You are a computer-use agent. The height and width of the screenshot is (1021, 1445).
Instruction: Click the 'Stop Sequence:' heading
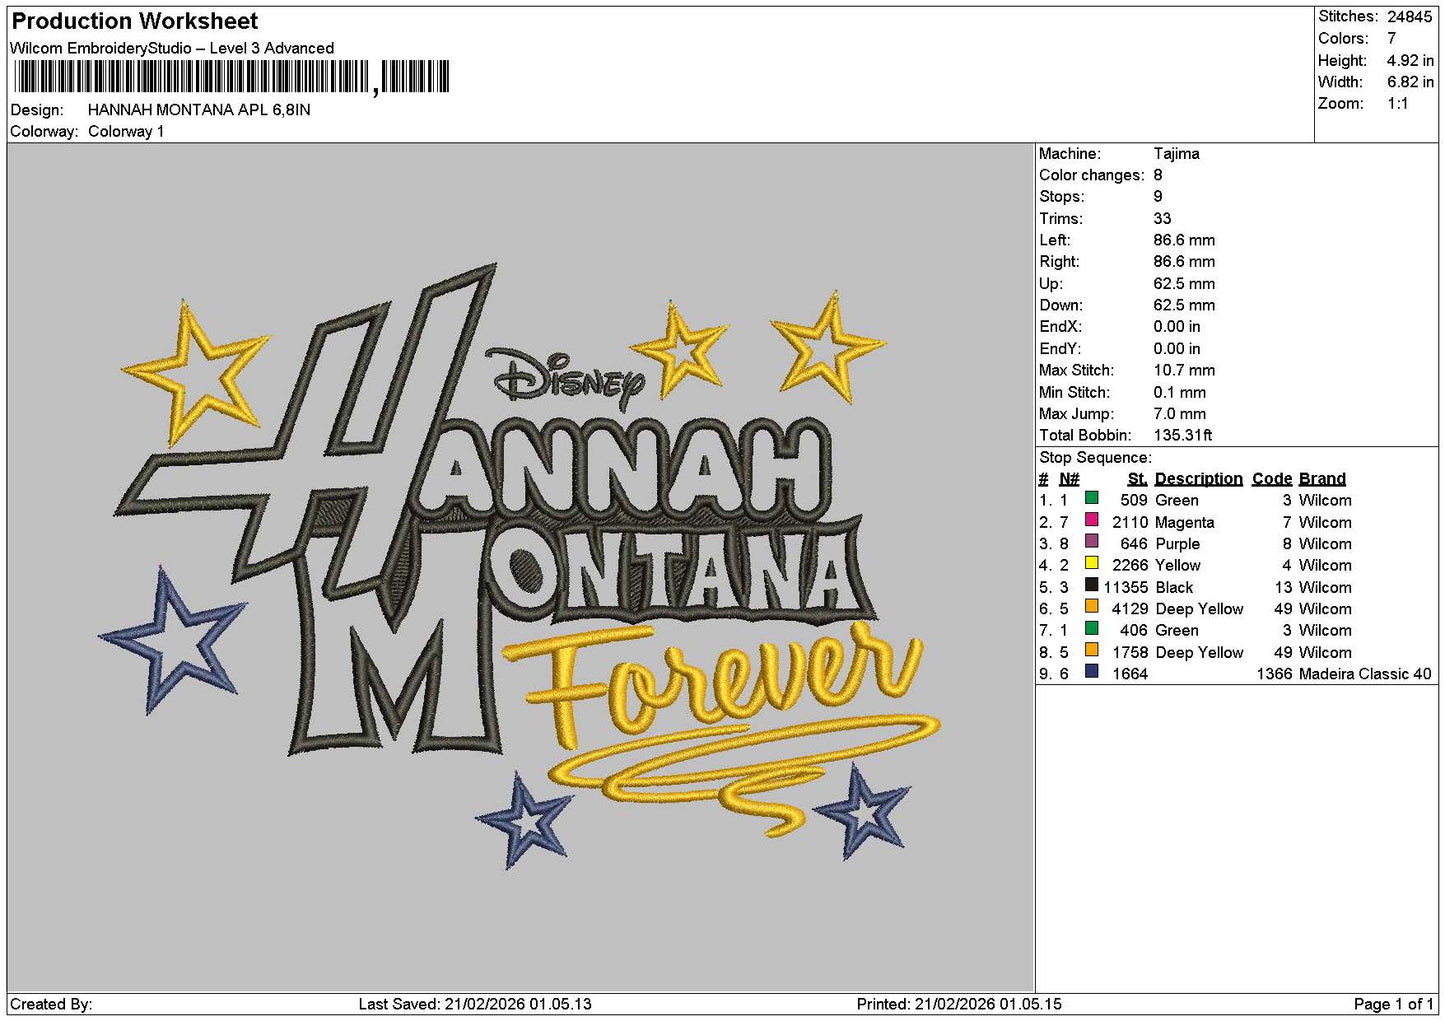click(x=1095, y=458)
